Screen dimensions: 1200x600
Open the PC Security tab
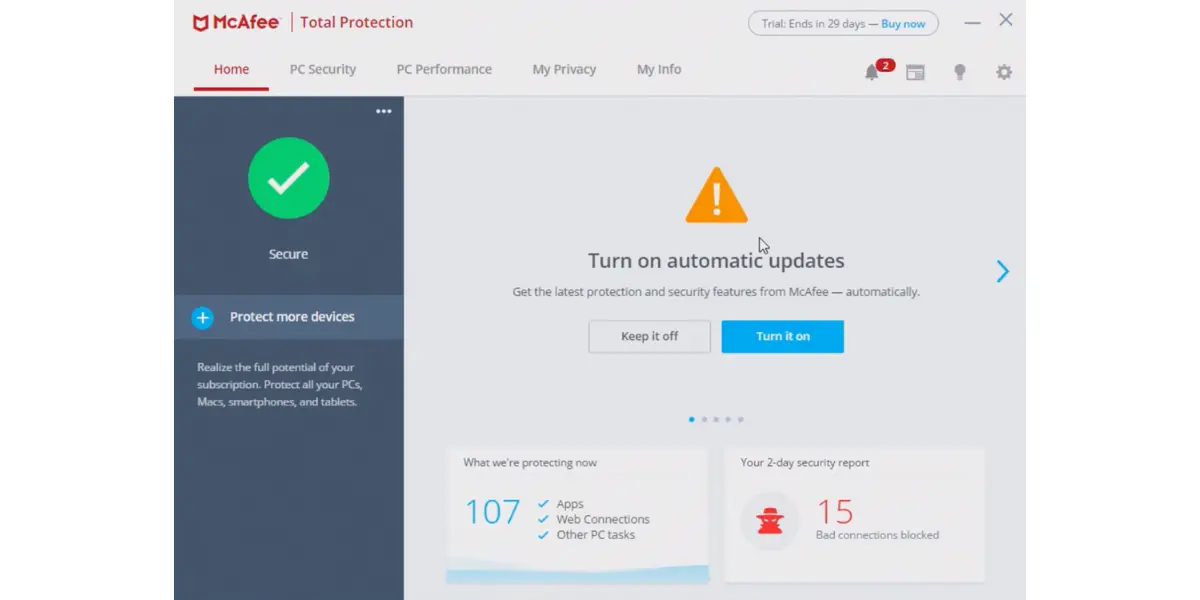(323, 69)
